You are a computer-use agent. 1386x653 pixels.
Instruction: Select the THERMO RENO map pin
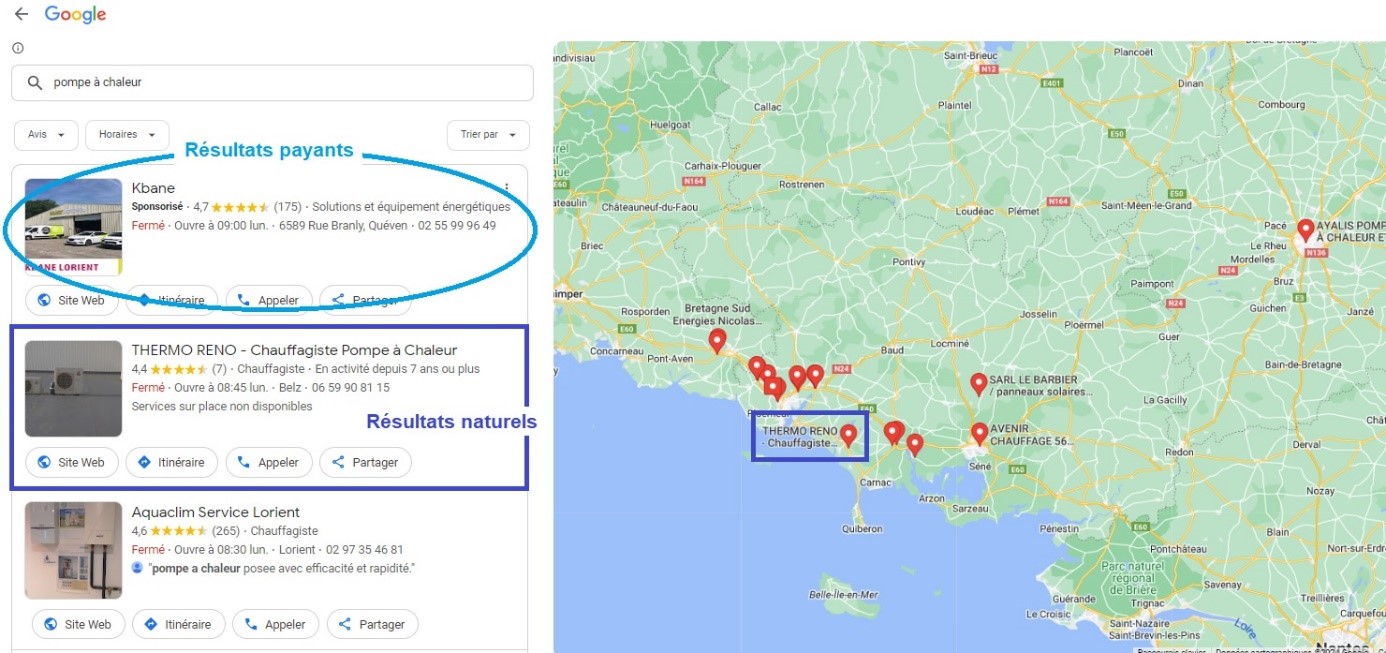(848, 435)
